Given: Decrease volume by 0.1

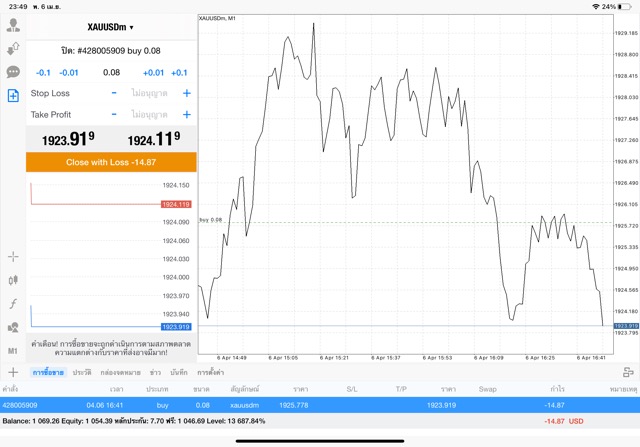Looking at the screenshot, I should [x=43, y=73].
